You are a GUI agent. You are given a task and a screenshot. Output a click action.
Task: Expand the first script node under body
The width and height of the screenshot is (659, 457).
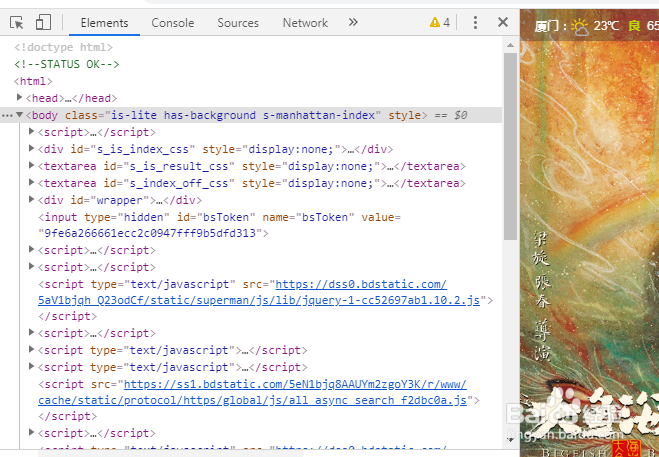(31, 132)
